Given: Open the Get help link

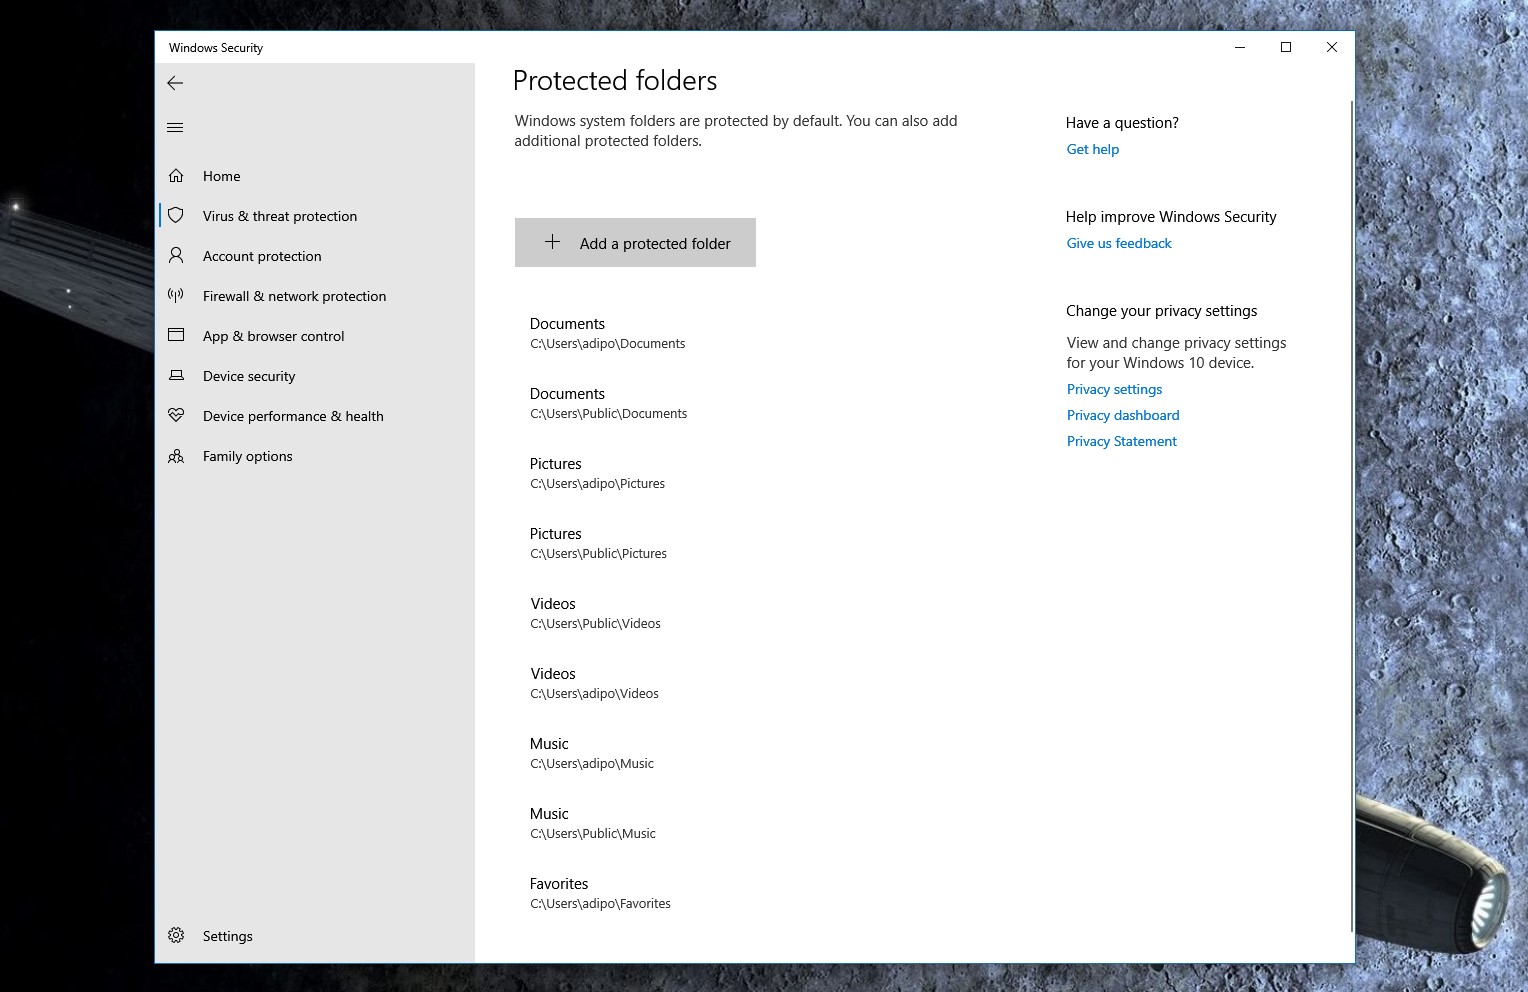Looking at the screenshot, I should coord(1093,149).
